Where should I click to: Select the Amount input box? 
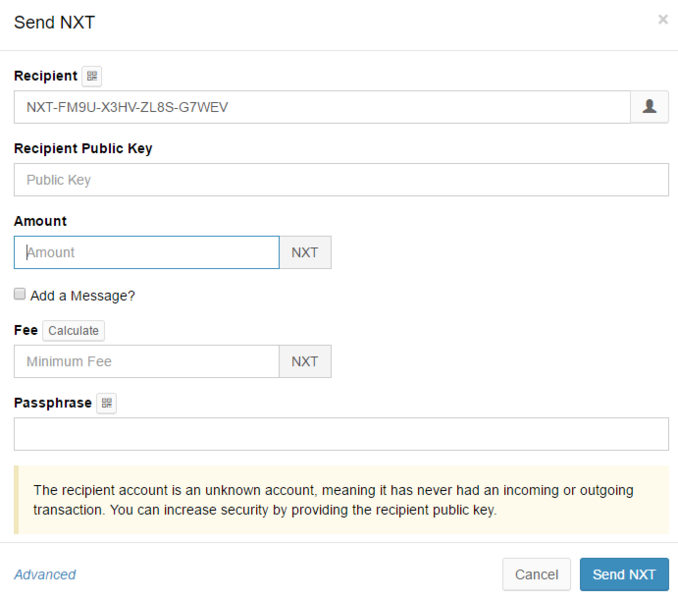pos(146,252)
